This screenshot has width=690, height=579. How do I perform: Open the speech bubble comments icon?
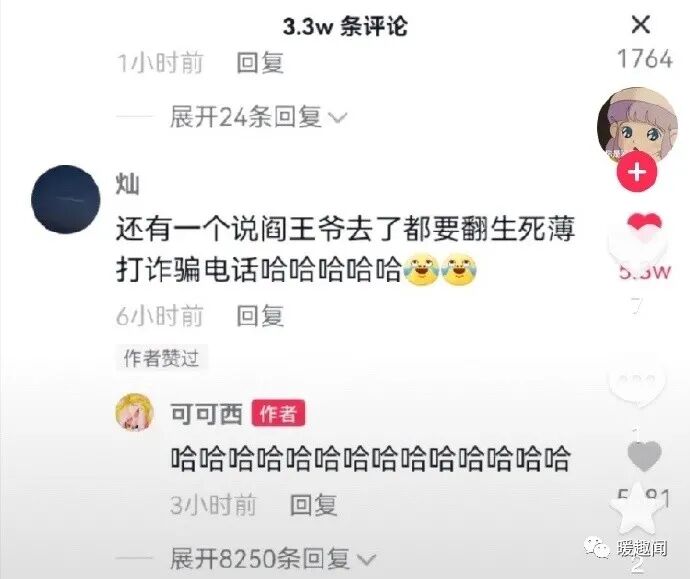(x=637, y=380)
